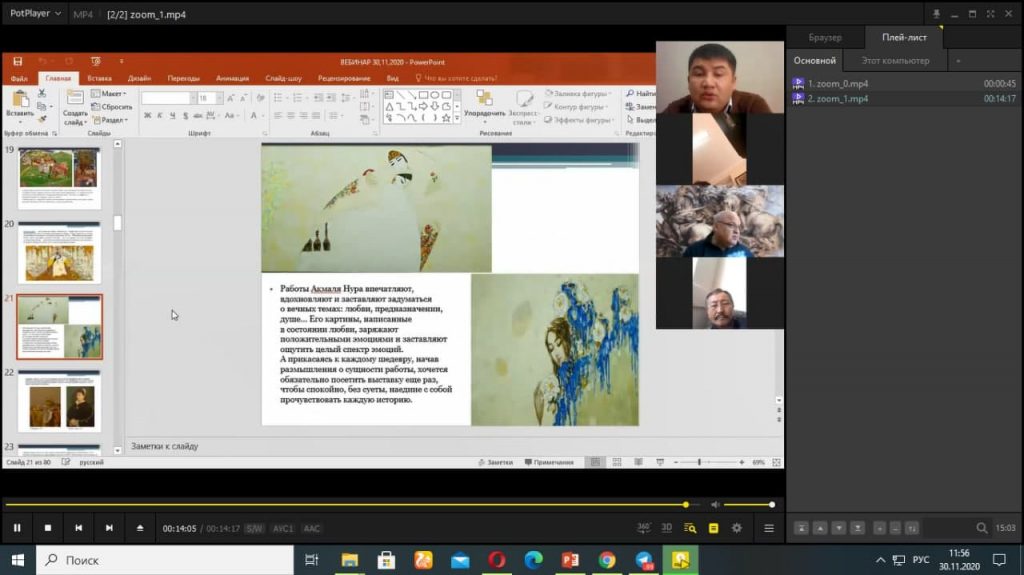Click the yellow video seek bar
1024x575 pixels.
click(x=340, y=504)
